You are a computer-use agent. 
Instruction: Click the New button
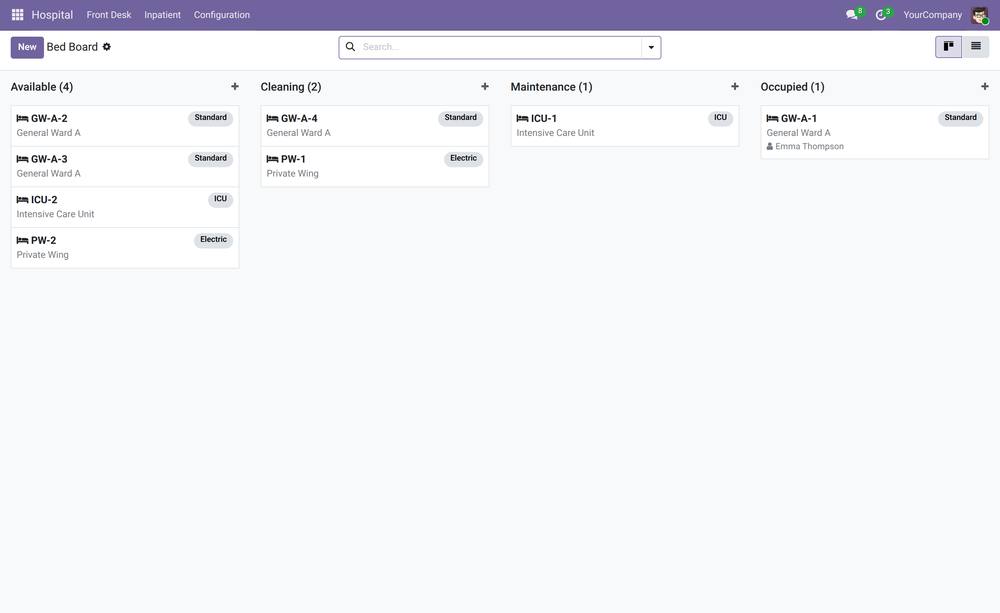pyautogui.click(x=27, y=47)
